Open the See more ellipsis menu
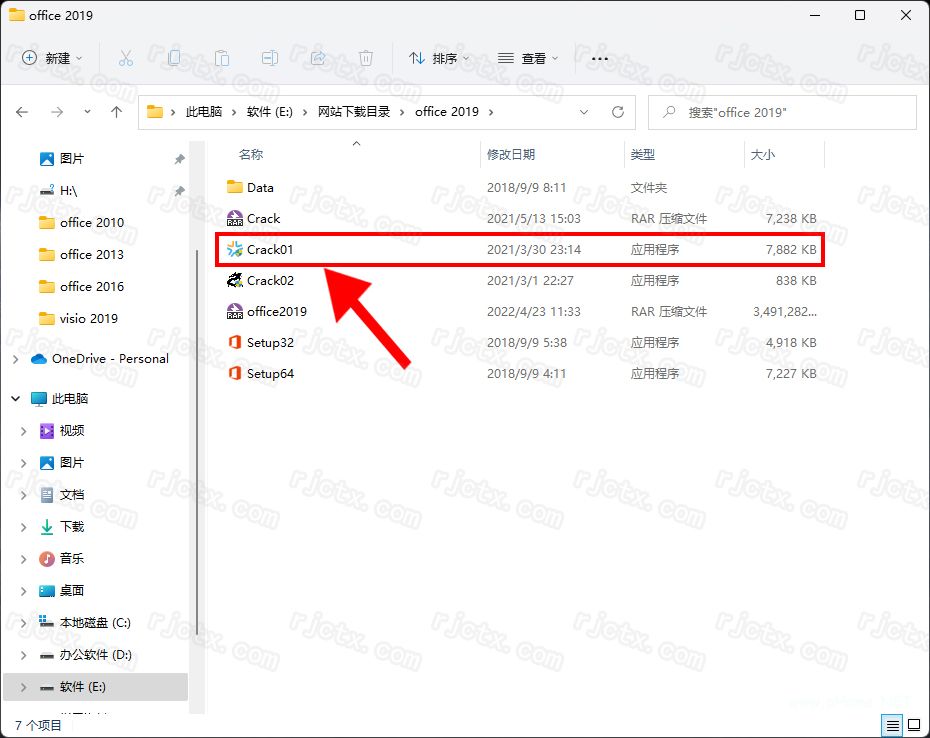This screenshot has height=738, width=930. tap(599, 60)
